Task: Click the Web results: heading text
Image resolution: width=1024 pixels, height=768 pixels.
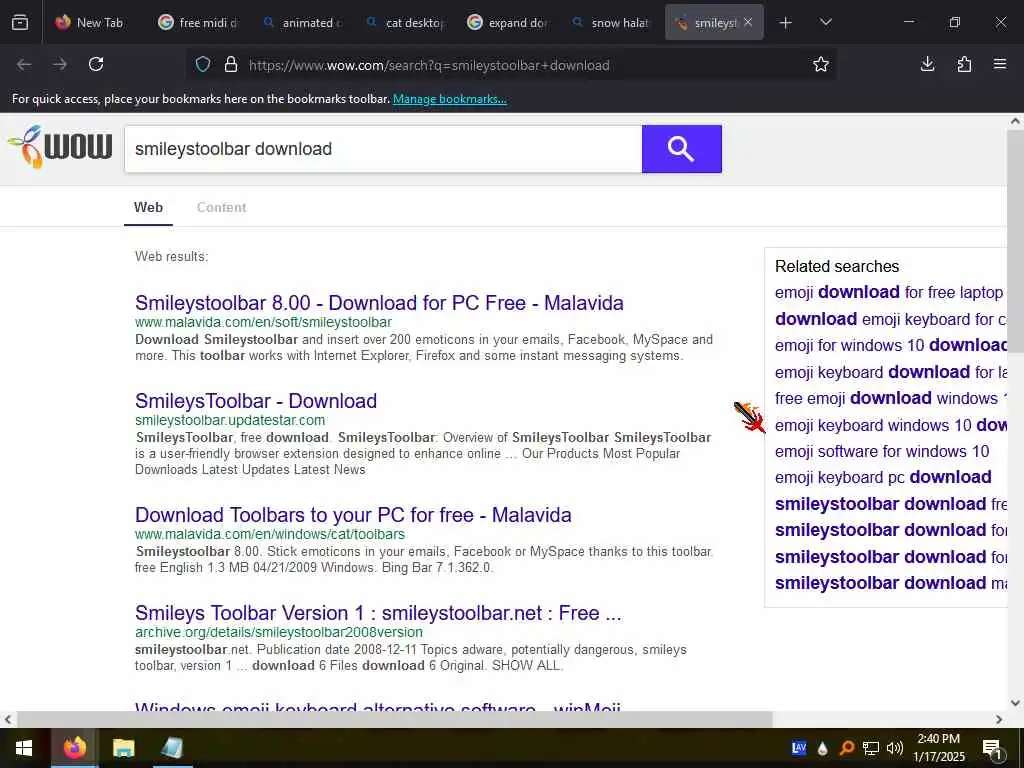Action: click(x=171, y=257)
